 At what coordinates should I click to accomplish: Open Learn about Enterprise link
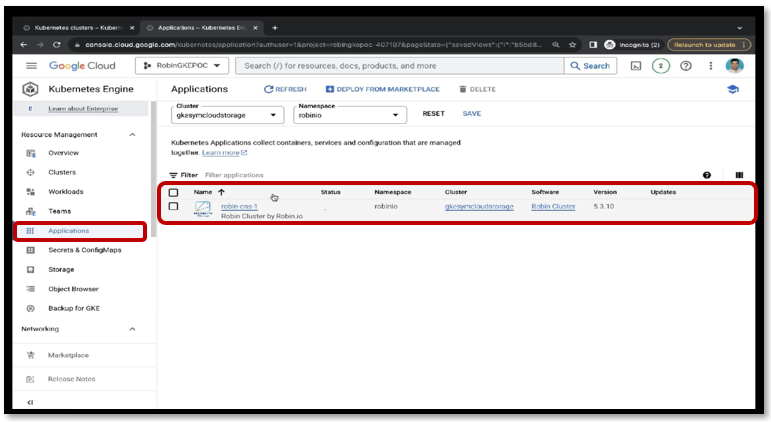83,109
